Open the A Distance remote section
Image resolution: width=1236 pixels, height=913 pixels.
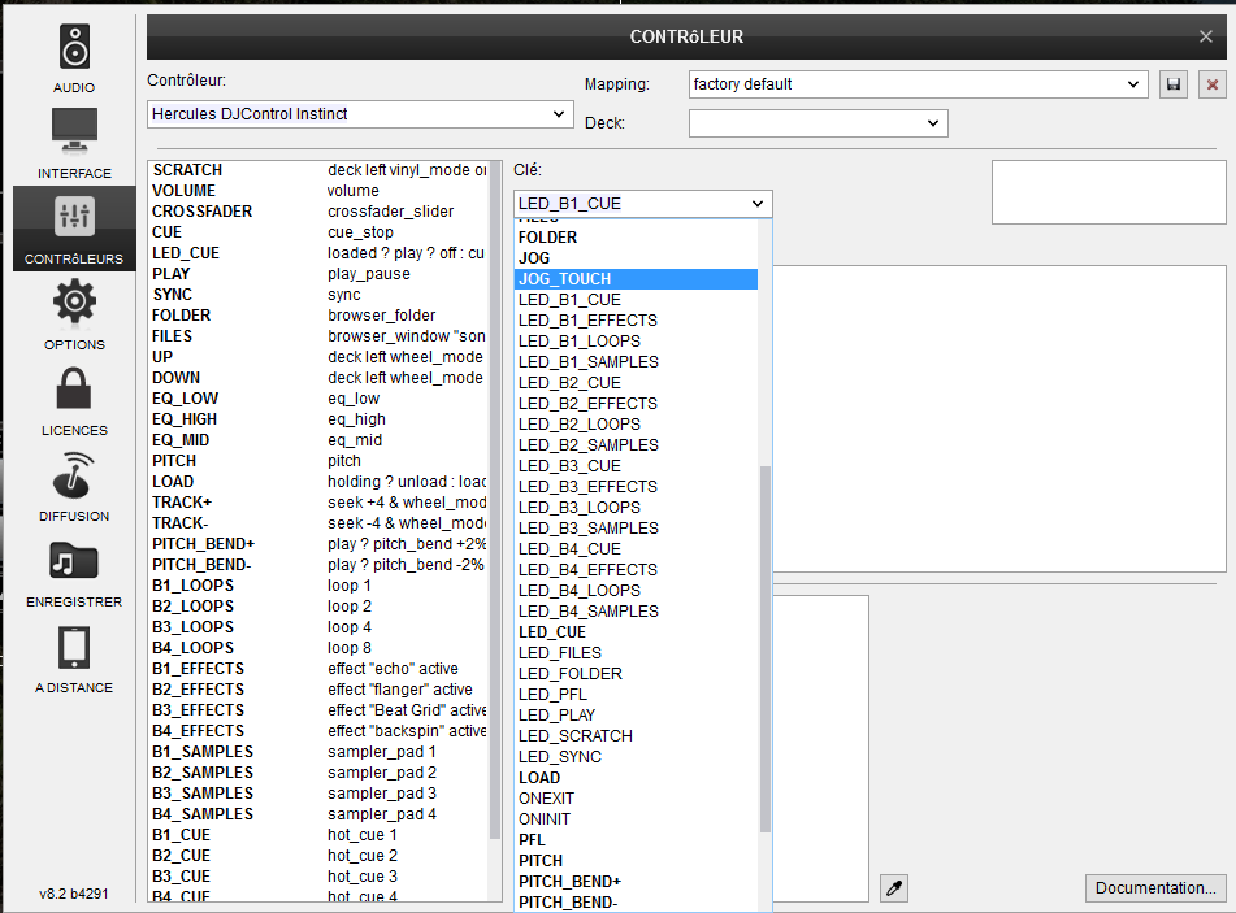74,658
